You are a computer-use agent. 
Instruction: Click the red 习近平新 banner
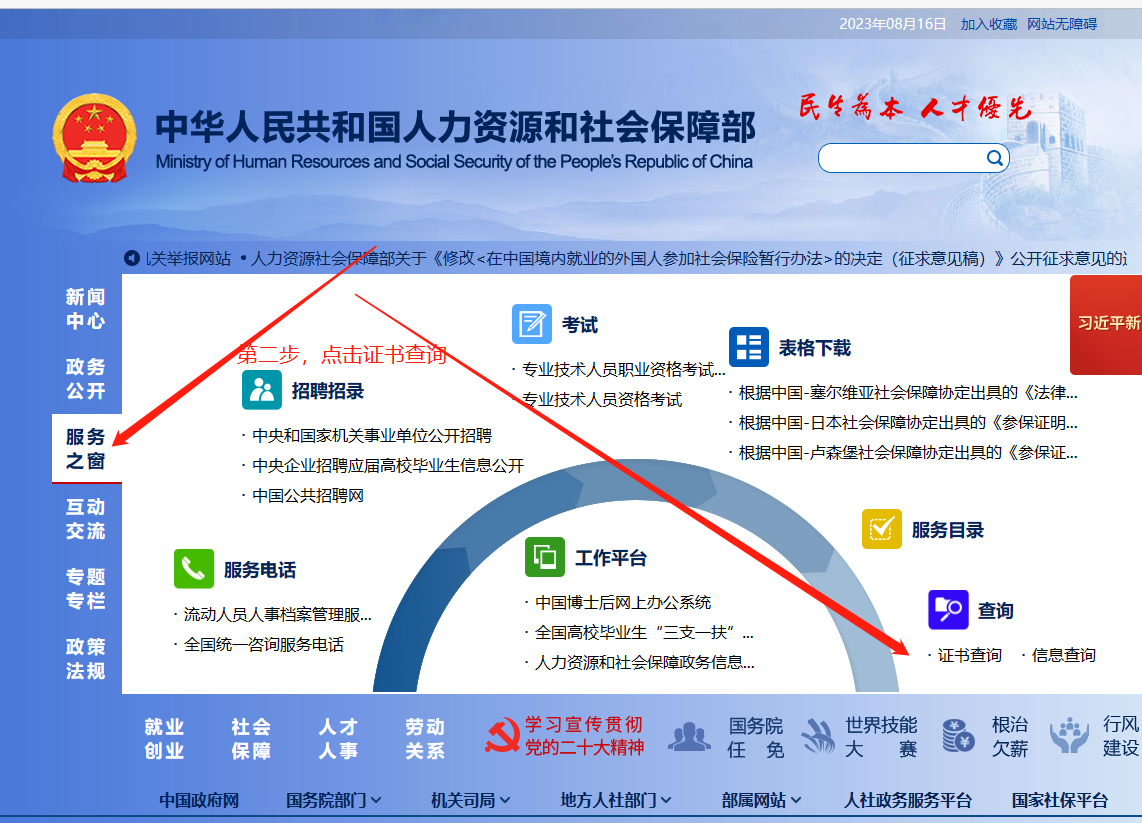point(1106,325)
